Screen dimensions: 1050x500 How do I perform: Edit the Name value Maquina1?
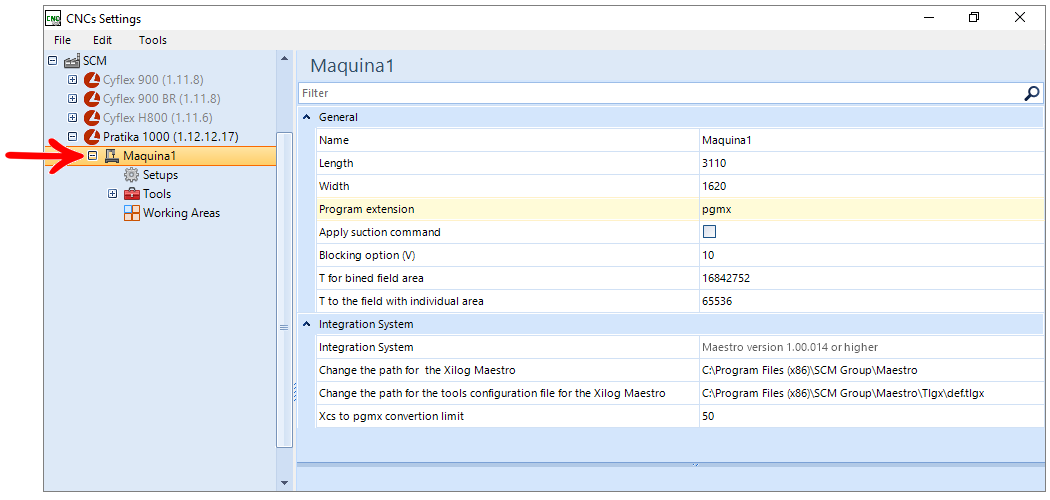871,141
